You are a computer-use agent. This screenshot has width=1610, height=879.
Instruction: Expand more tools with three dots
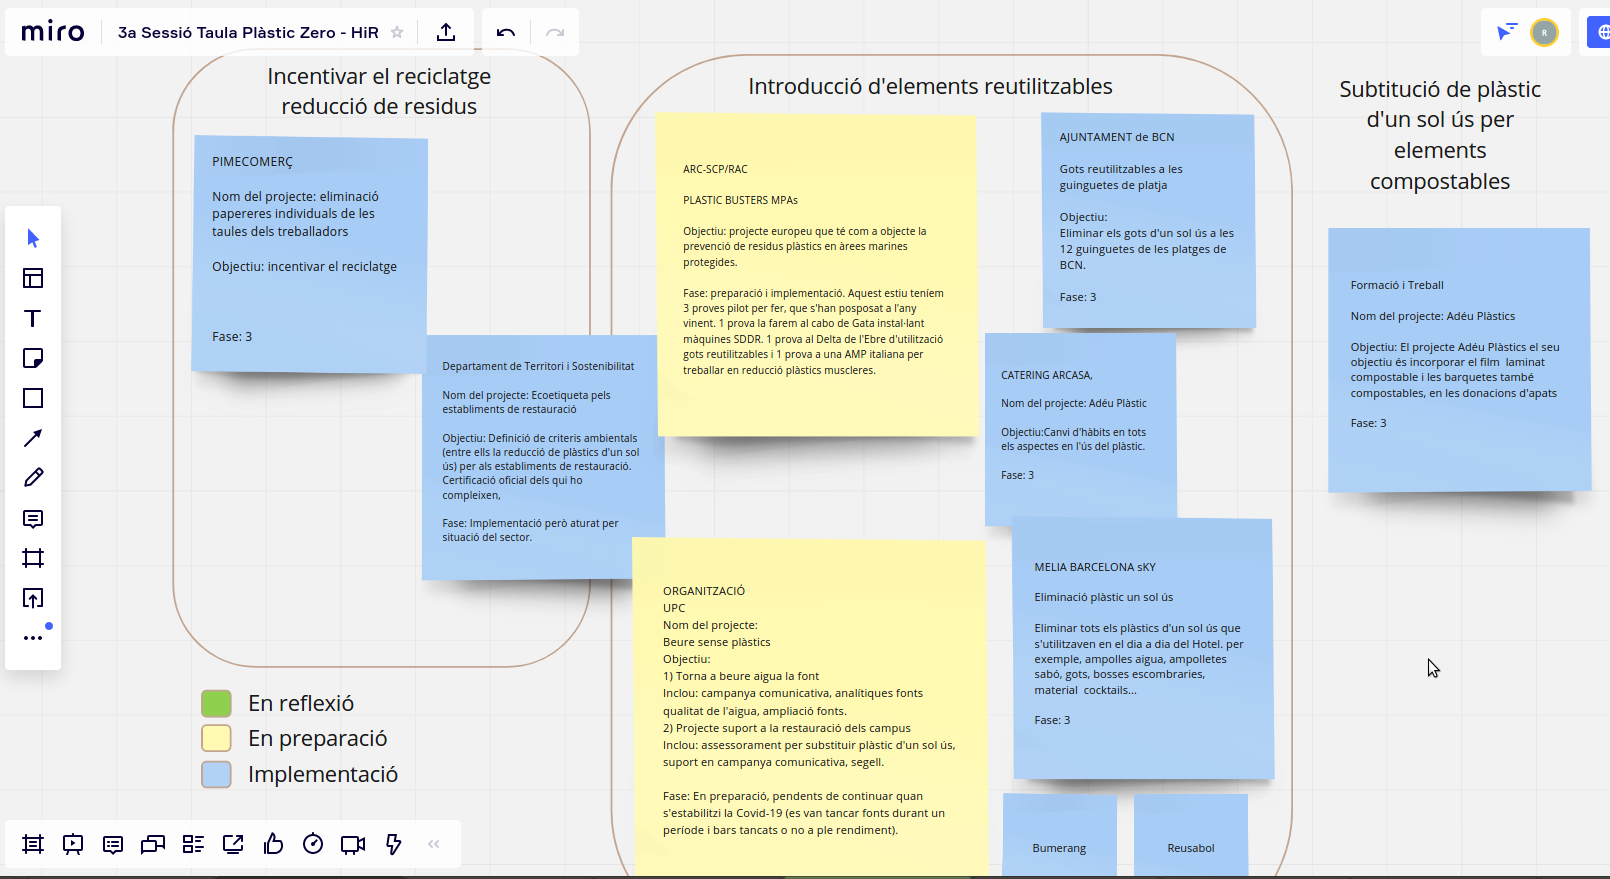[x=33, y=637]
